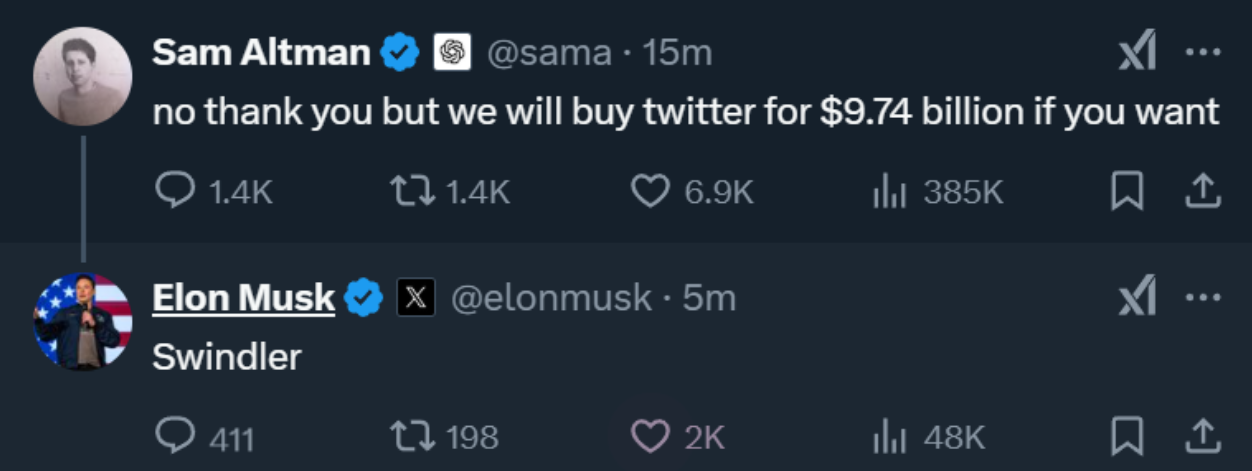This screenshot has height=471, width=1252.
Task: Open more options for Elon Musk's tweet
Action: click(1202, 297)
